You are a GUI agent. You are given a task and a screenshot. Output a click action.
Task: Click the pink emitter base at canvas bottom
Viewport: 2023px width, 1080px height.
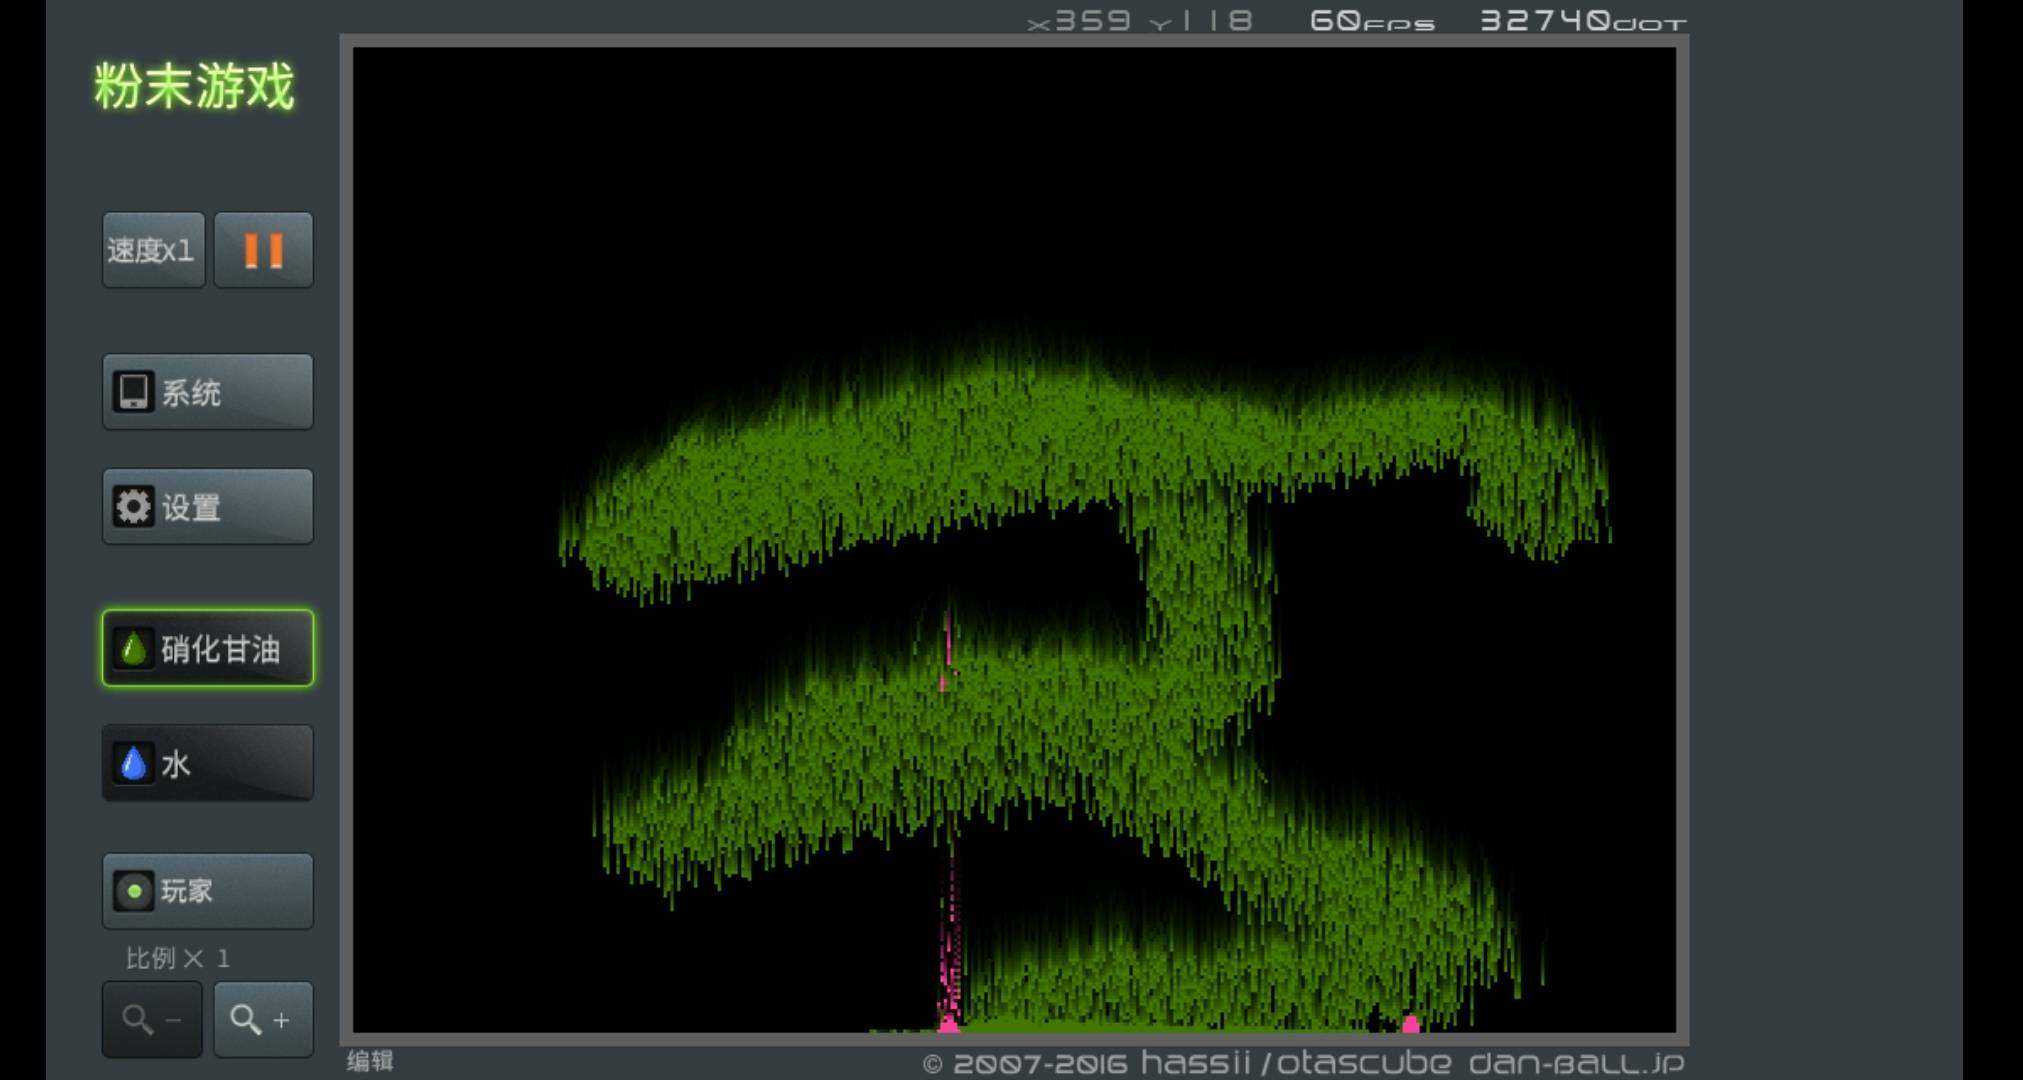tap(948, 1023)
